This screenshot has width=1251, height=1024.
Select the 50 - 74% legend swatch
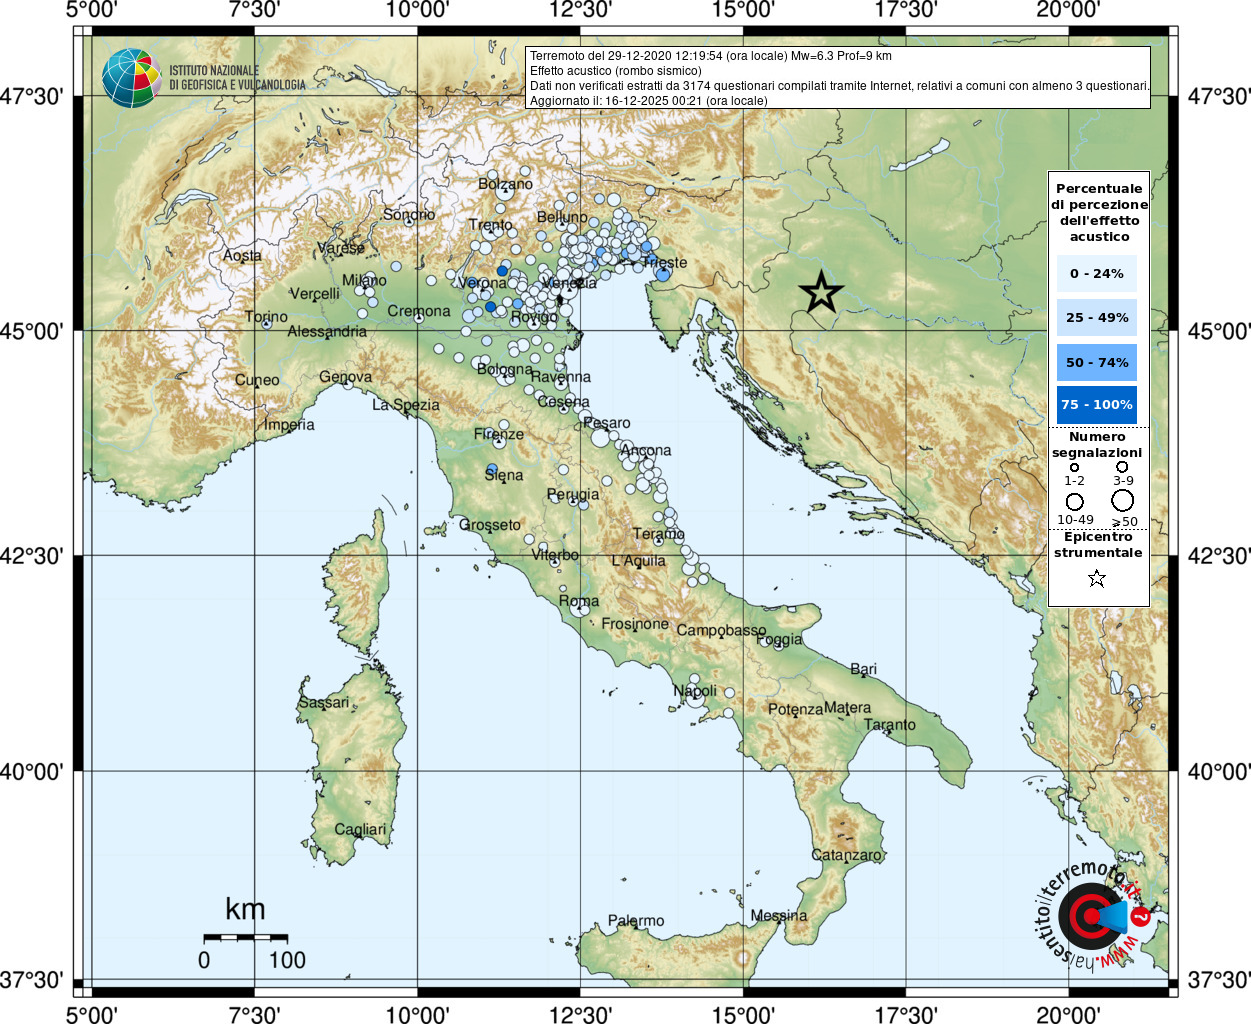pyautogui.click(x=1097, y=362)
